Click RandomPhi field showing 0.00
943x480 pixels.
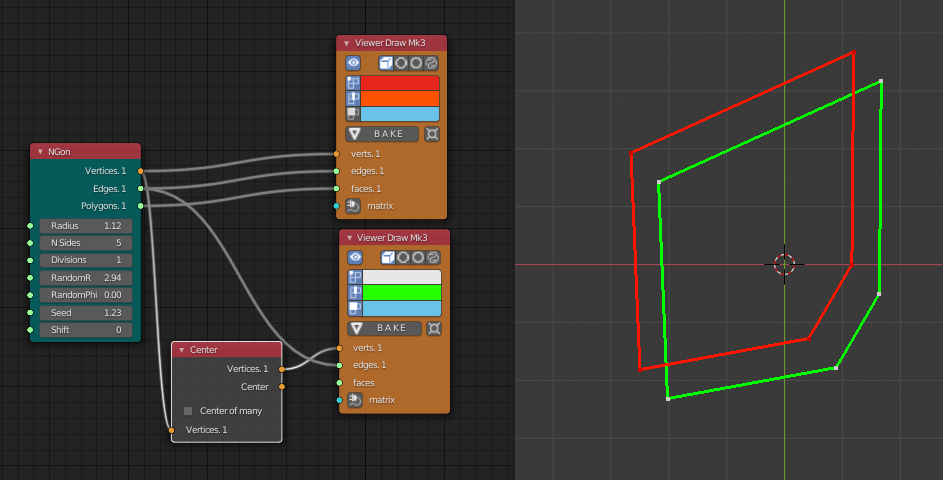[85, 295]
